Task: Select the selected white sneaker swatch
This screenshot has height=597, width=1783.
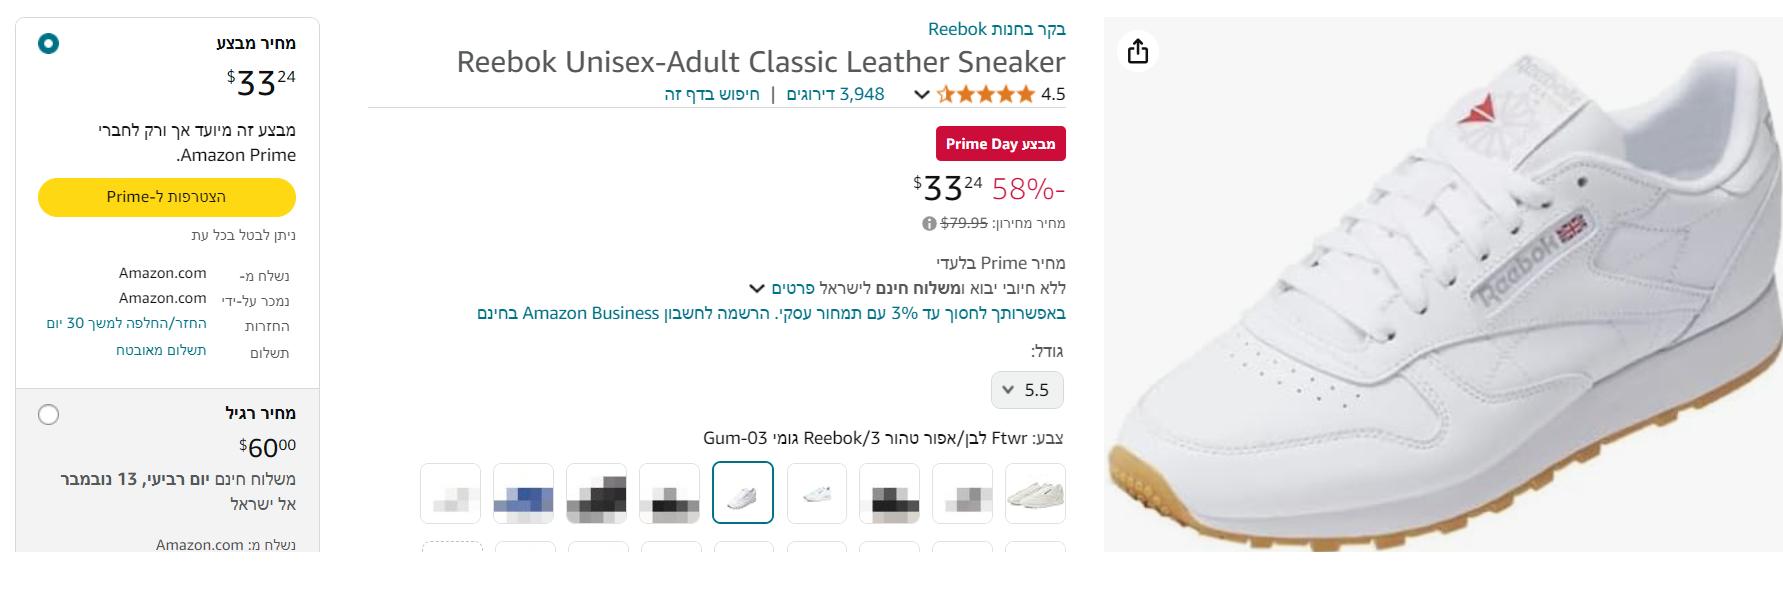Action: point(742,493)
